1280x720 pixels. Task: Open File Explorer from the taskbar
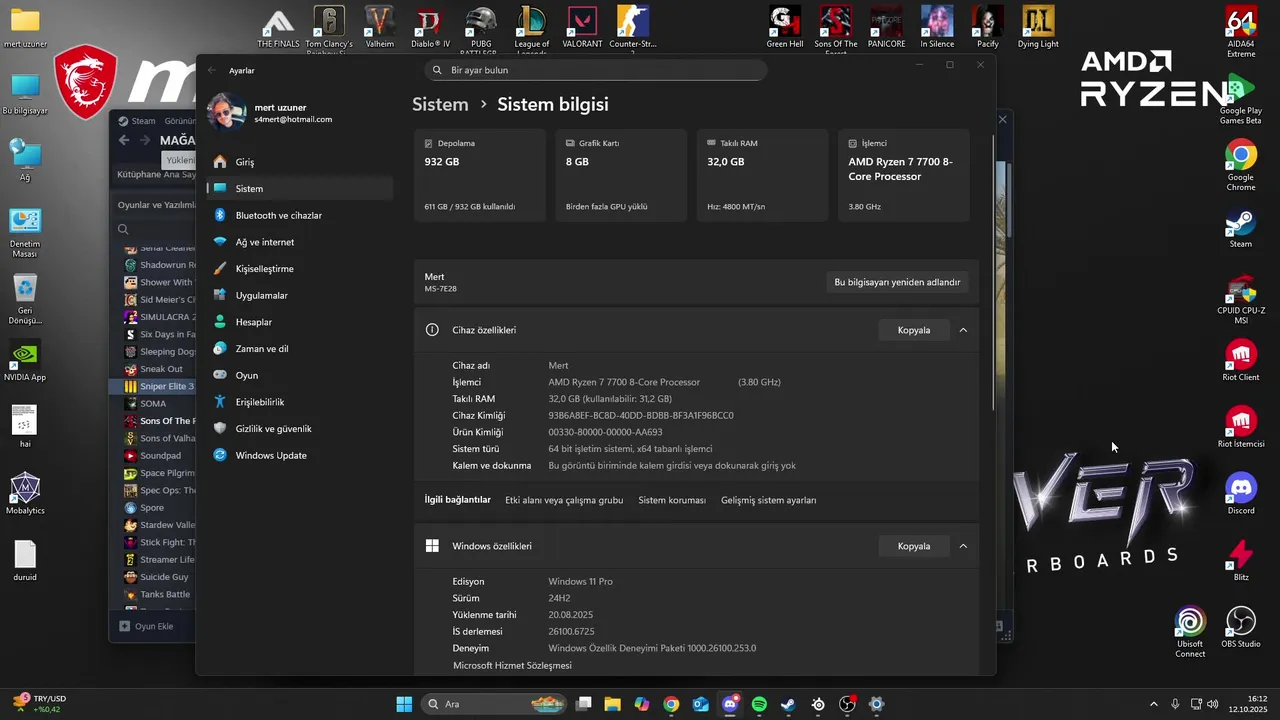point(612,704)
